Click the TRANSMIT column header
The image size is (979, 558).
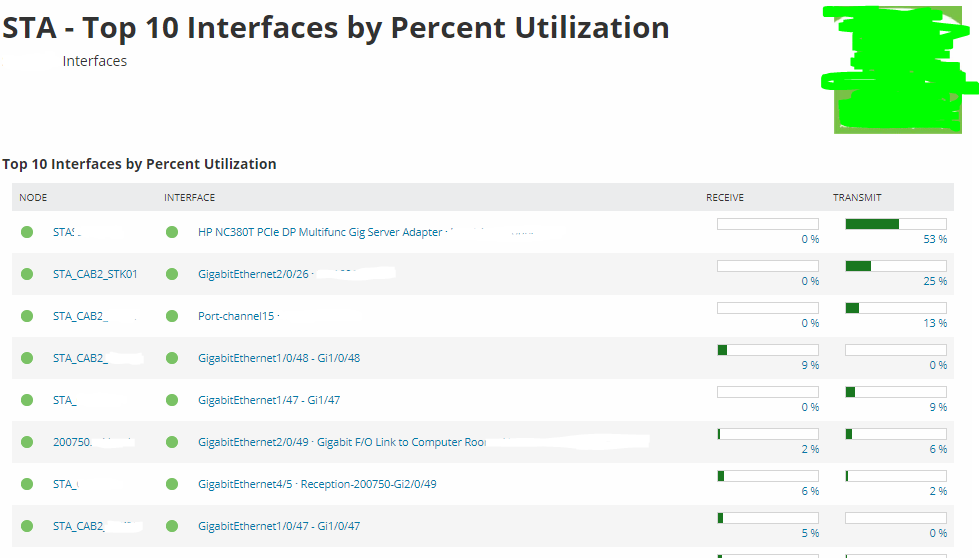[x=857, y=198]
